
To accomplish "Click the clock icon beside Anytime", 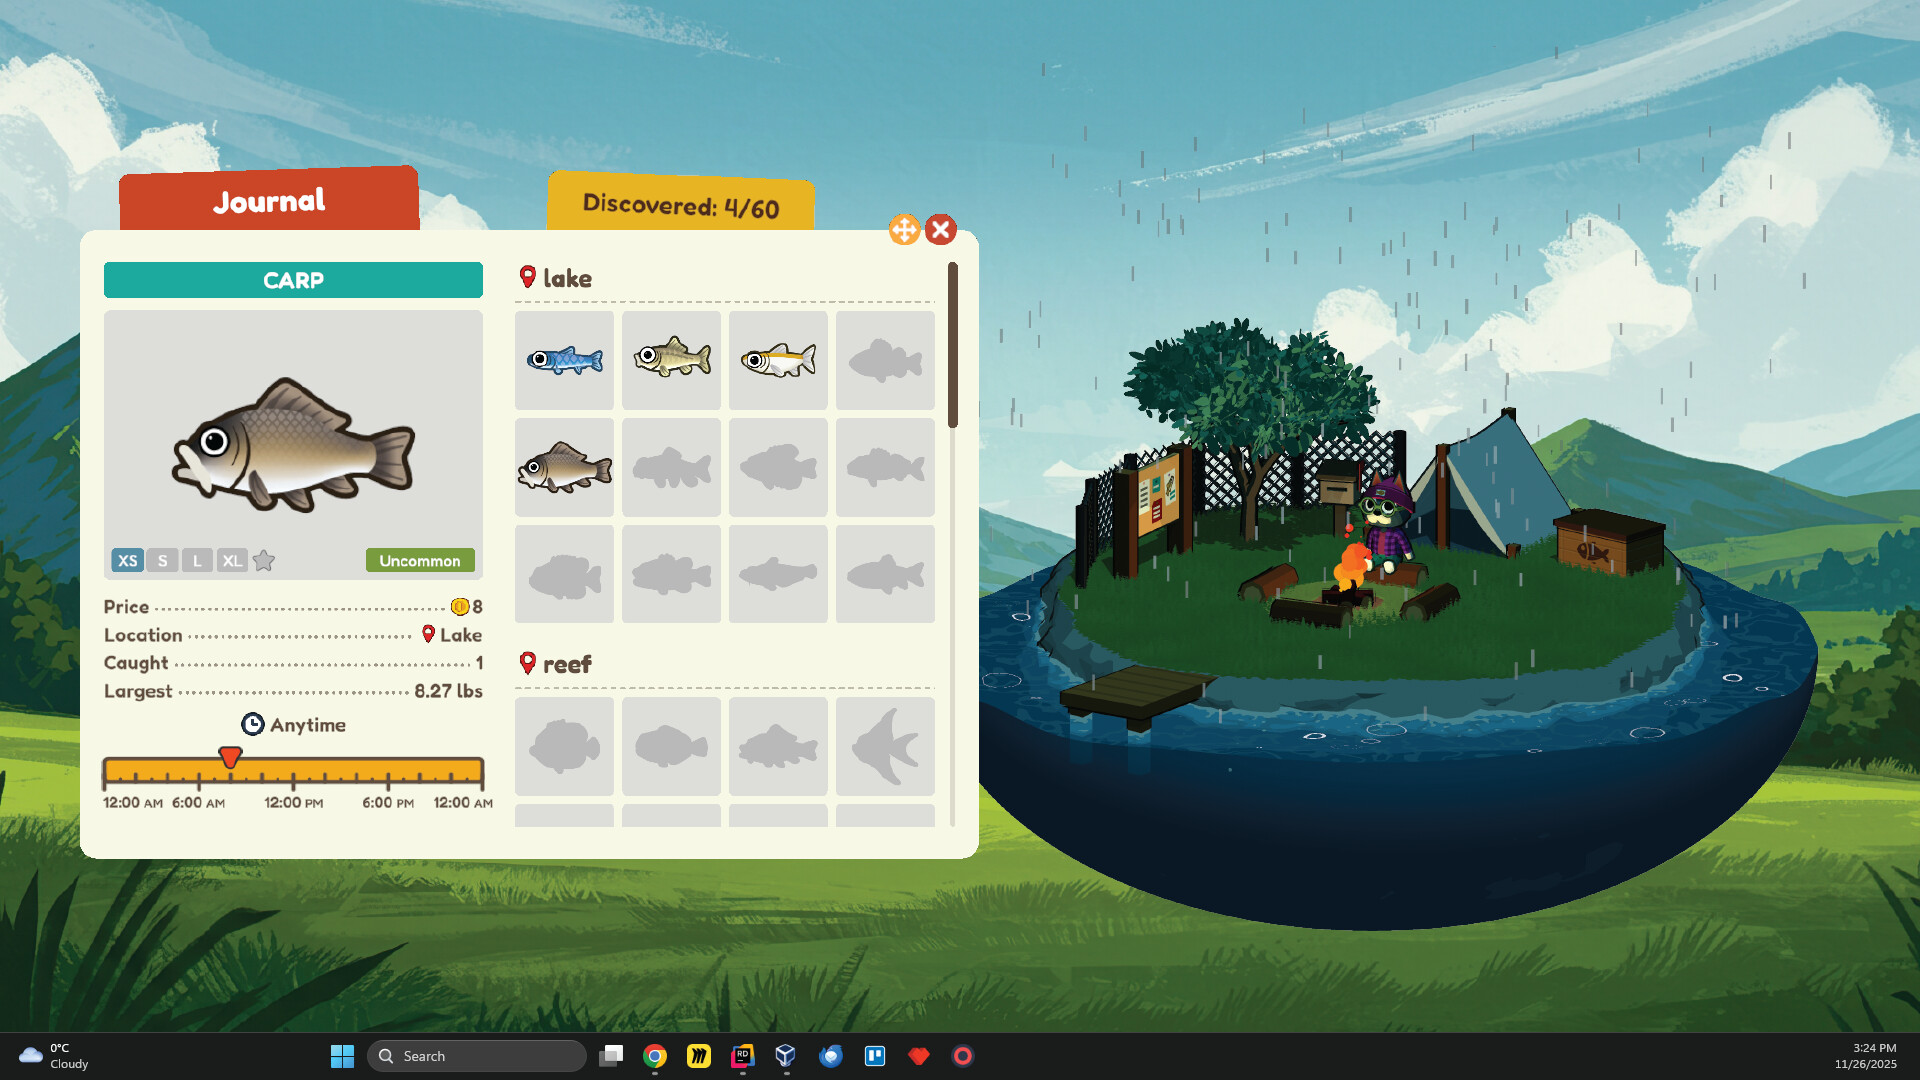I will 254,724.
